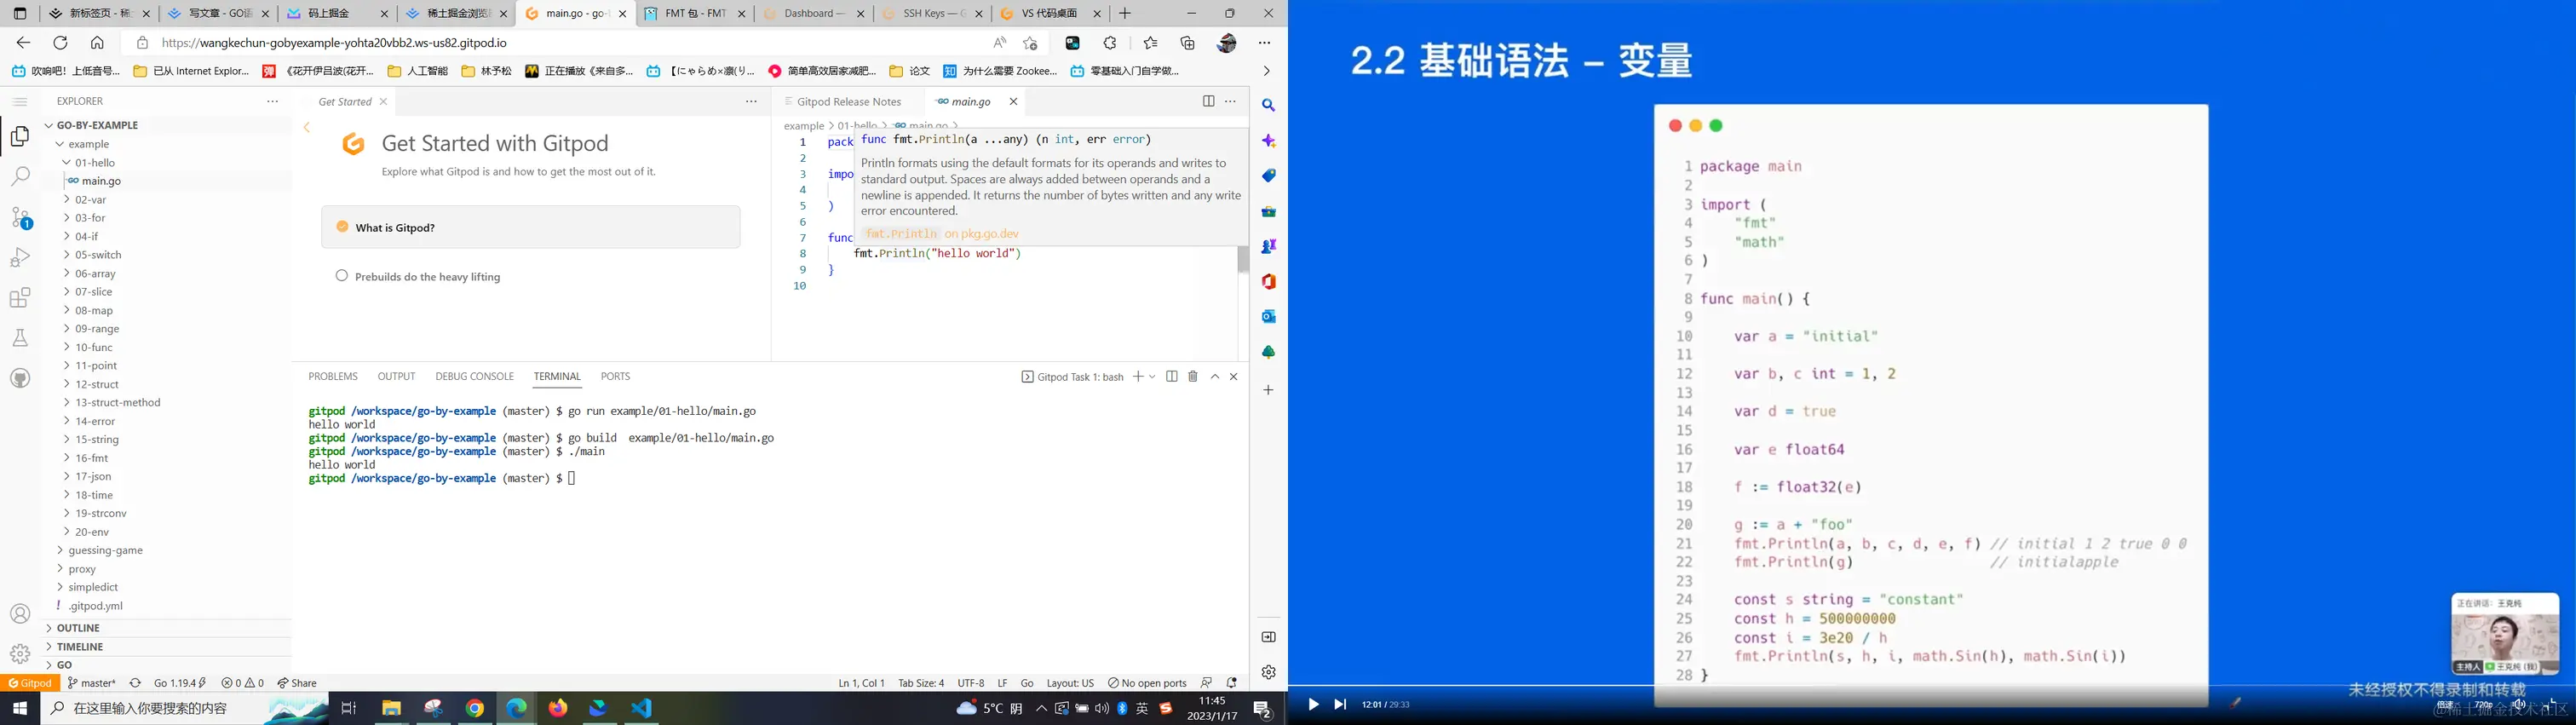Switch to the PORTS panel tab
The width and height of the screenshot is (2576, 725).
tap(615, 376)
